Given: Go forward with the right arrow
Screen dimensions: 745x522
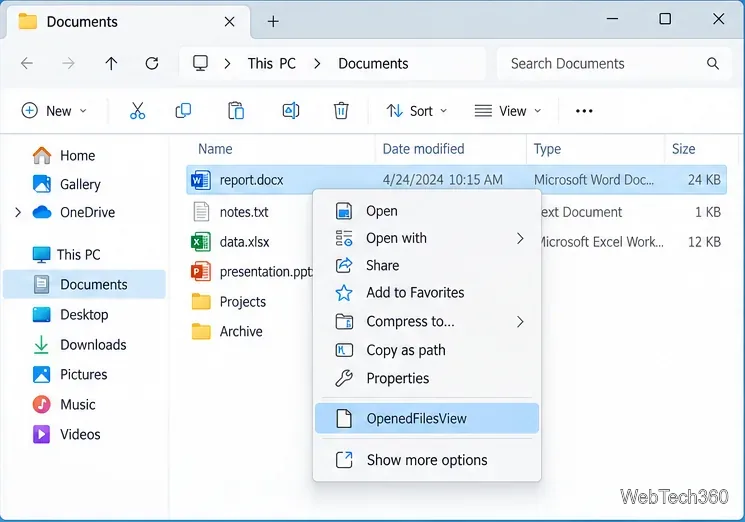Looking at the screenshot, I should pos(68,63).
